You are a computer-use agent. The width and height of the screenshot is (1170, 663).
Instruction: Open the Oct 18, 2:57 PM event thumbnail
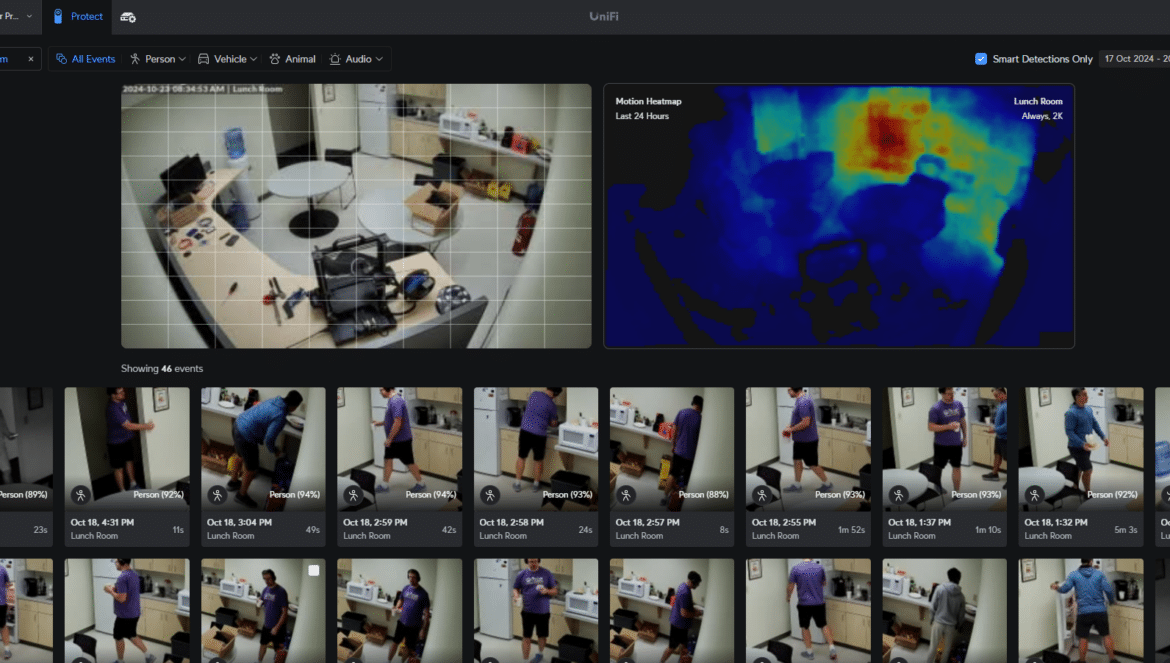(672, 449)
